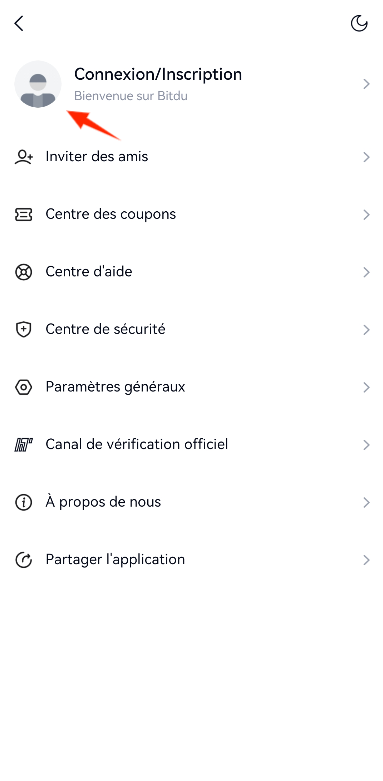Select Canal de vérification officiel
The height and width of the screenshot is (781, 383).
[x=191, y=445]
